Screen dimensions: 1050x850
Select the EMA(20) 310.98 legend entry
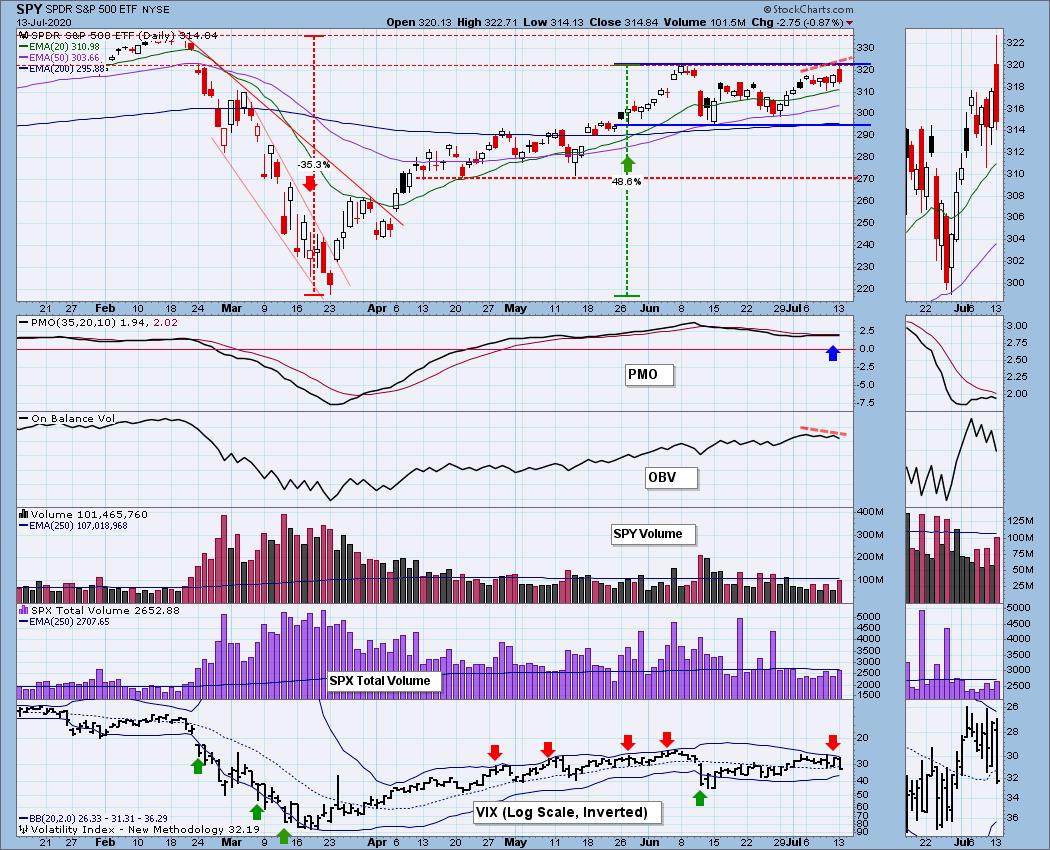(59, 46)
